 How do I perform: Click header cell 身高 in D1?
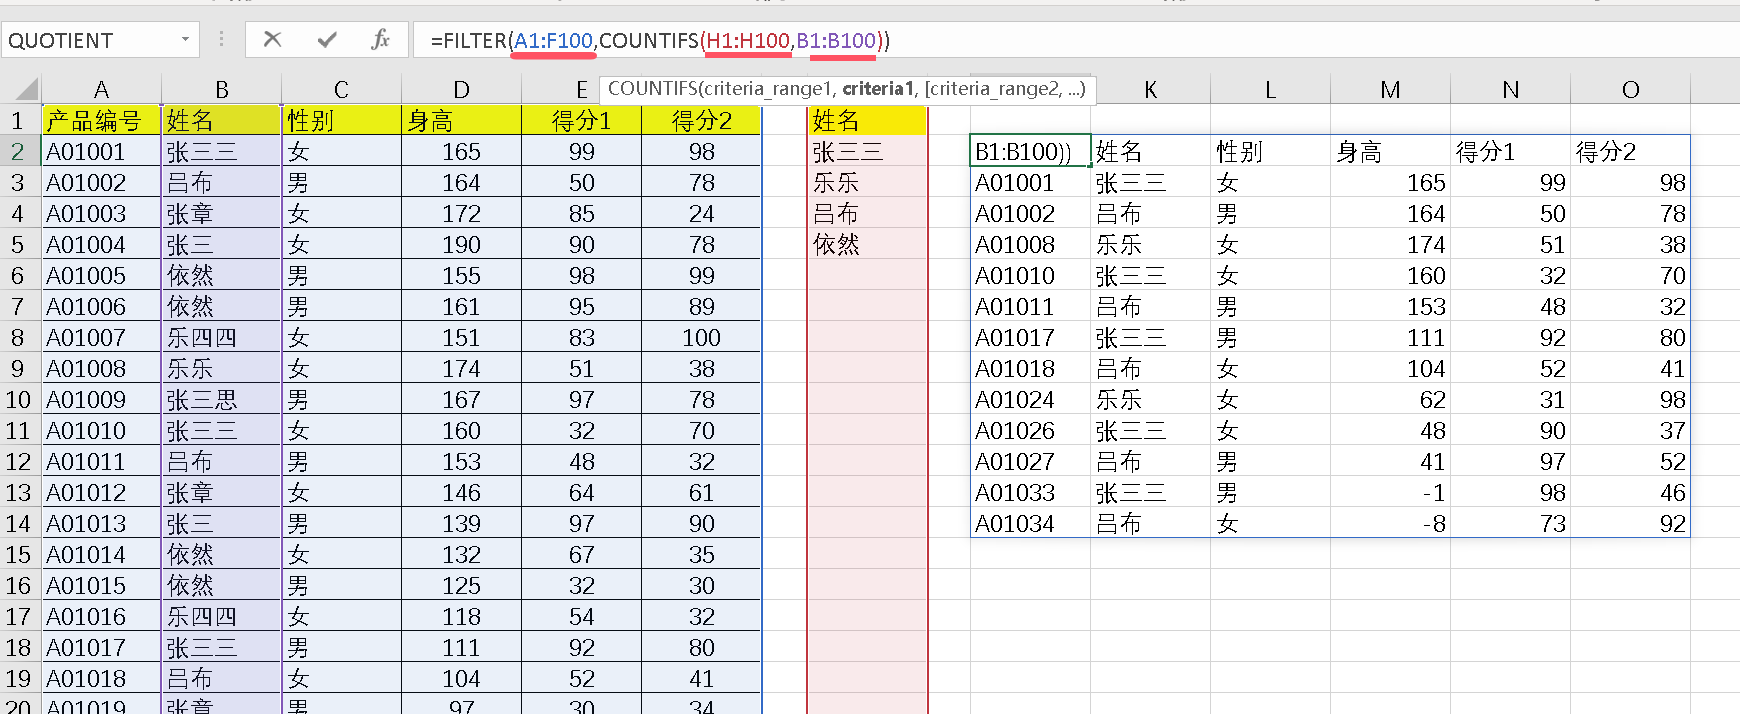click(461, 120)
